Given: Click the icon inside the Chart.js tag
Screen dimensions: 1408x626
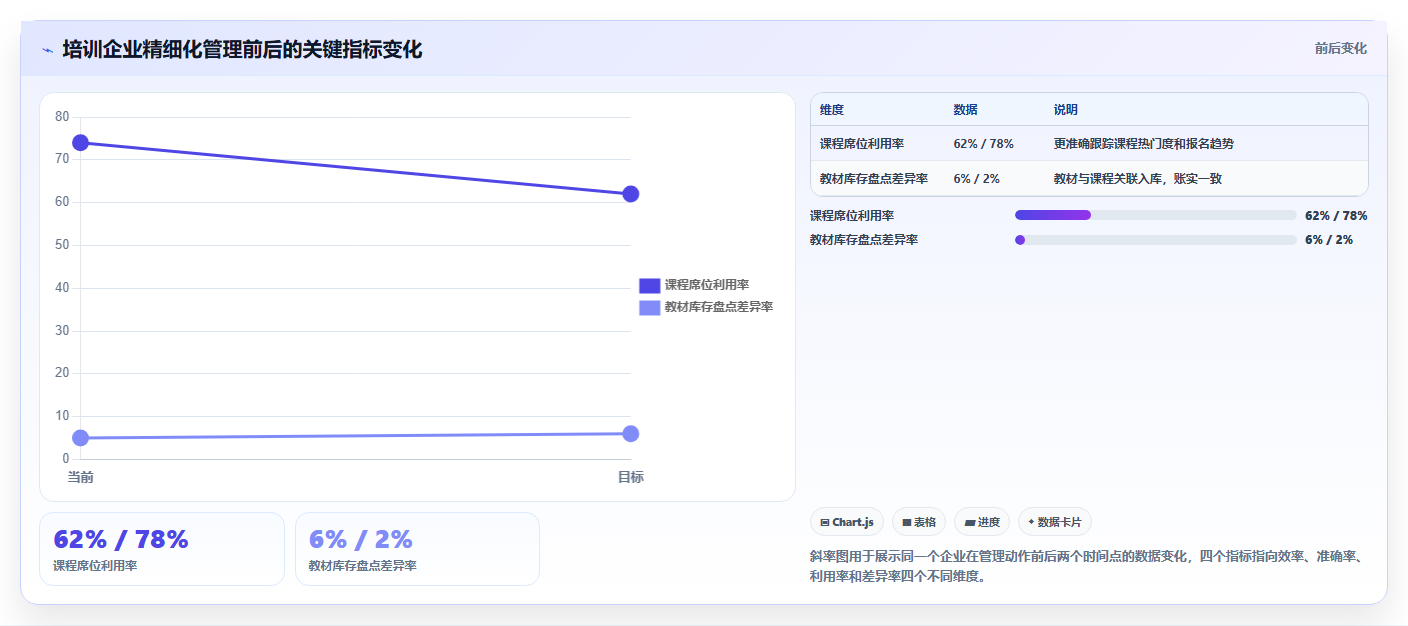Looking at the screenshot, I should tap(825, 522).
